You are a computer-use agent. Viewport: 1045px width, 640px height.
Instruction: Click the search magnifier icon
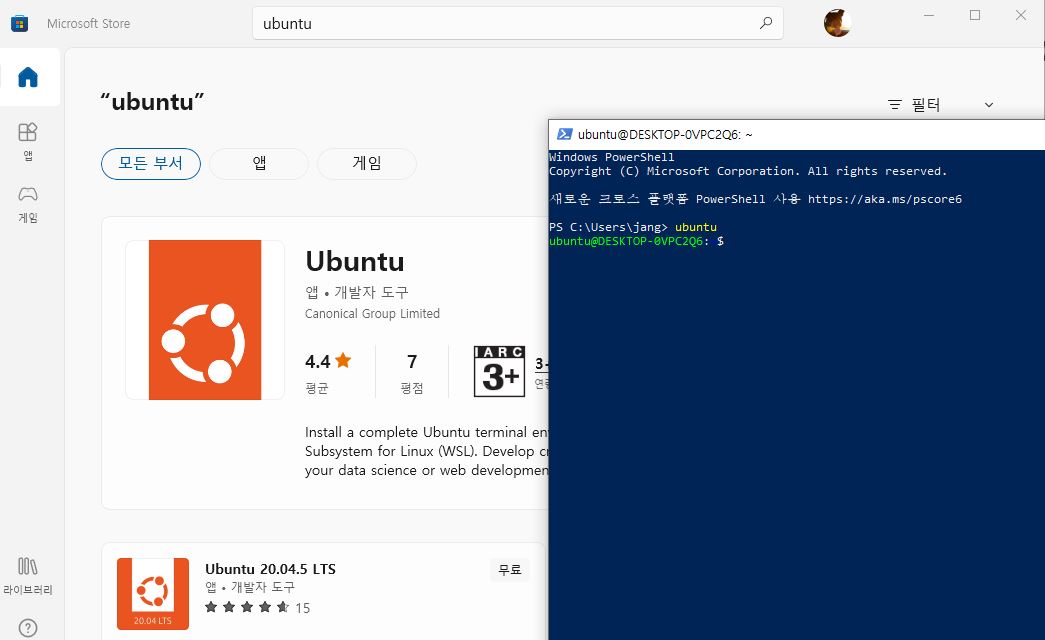click(766, 23)
